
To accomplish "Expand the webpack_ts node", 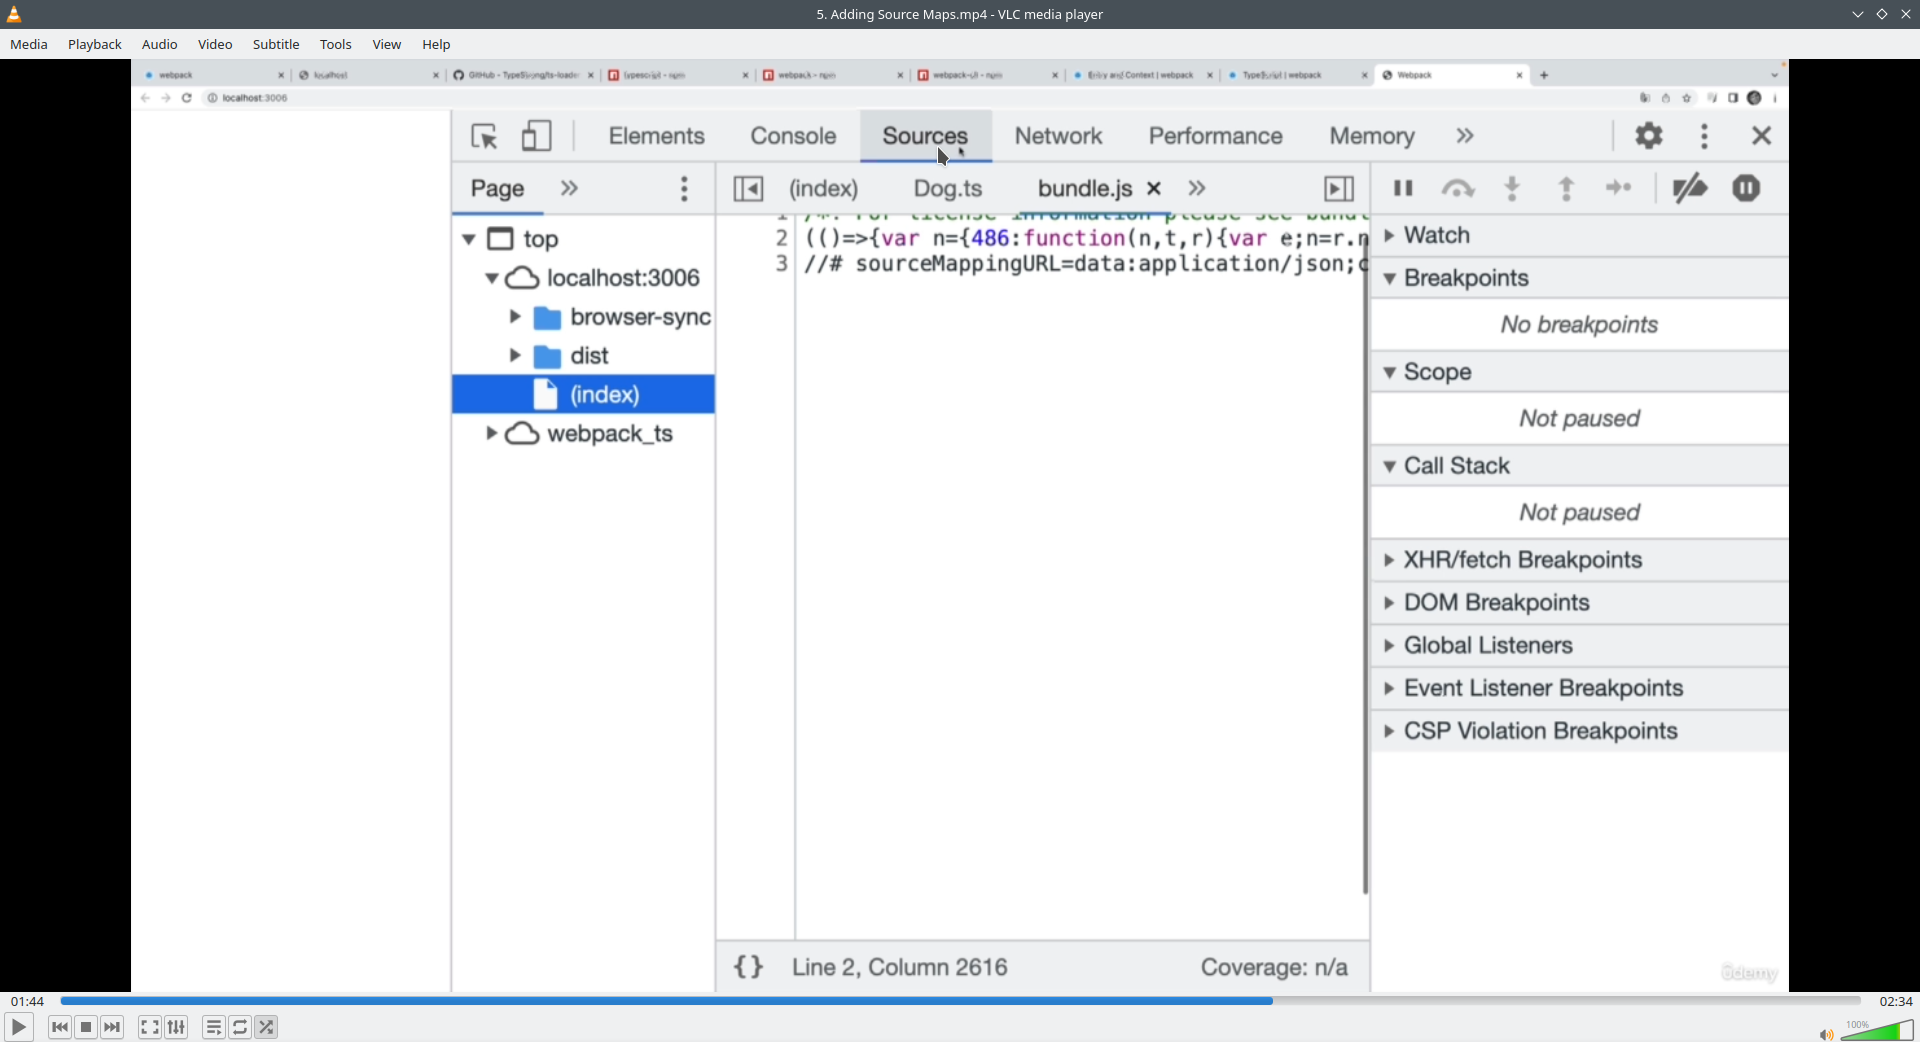I will (x=491, y=434).
